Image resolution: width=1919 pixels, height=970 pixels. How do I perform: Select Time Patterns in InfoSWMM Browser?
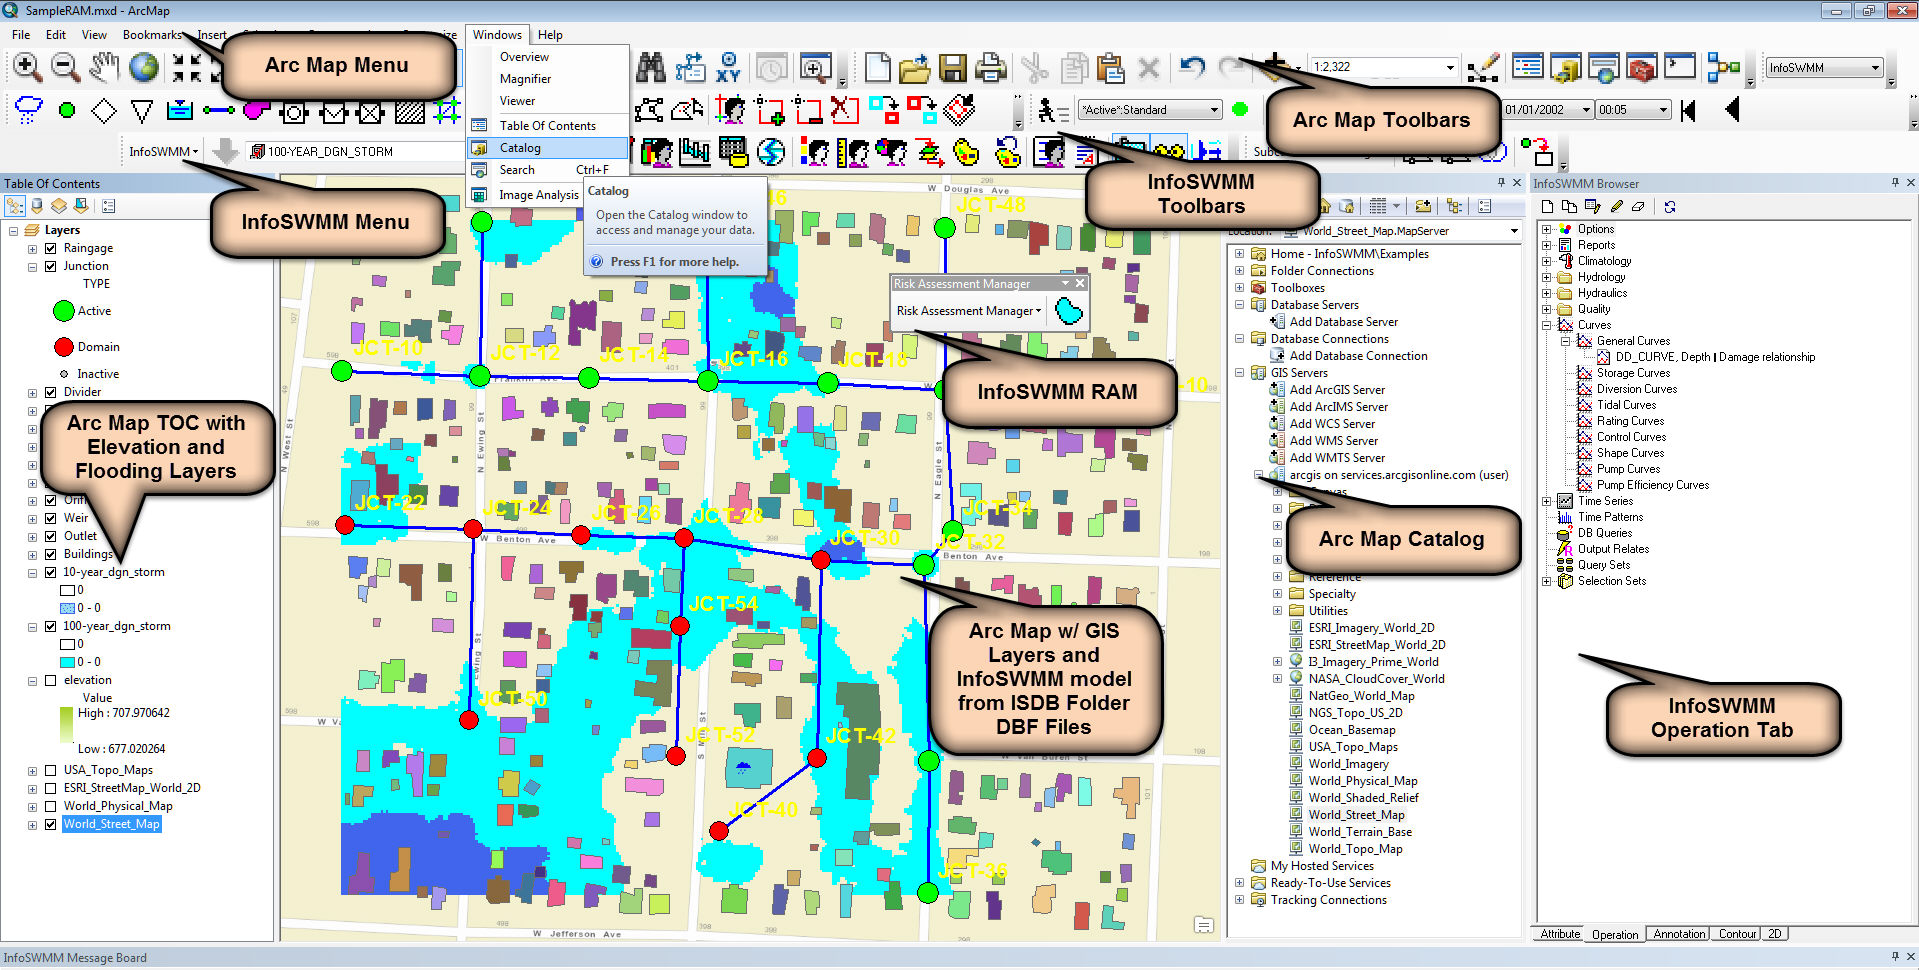click(1610, 517)
